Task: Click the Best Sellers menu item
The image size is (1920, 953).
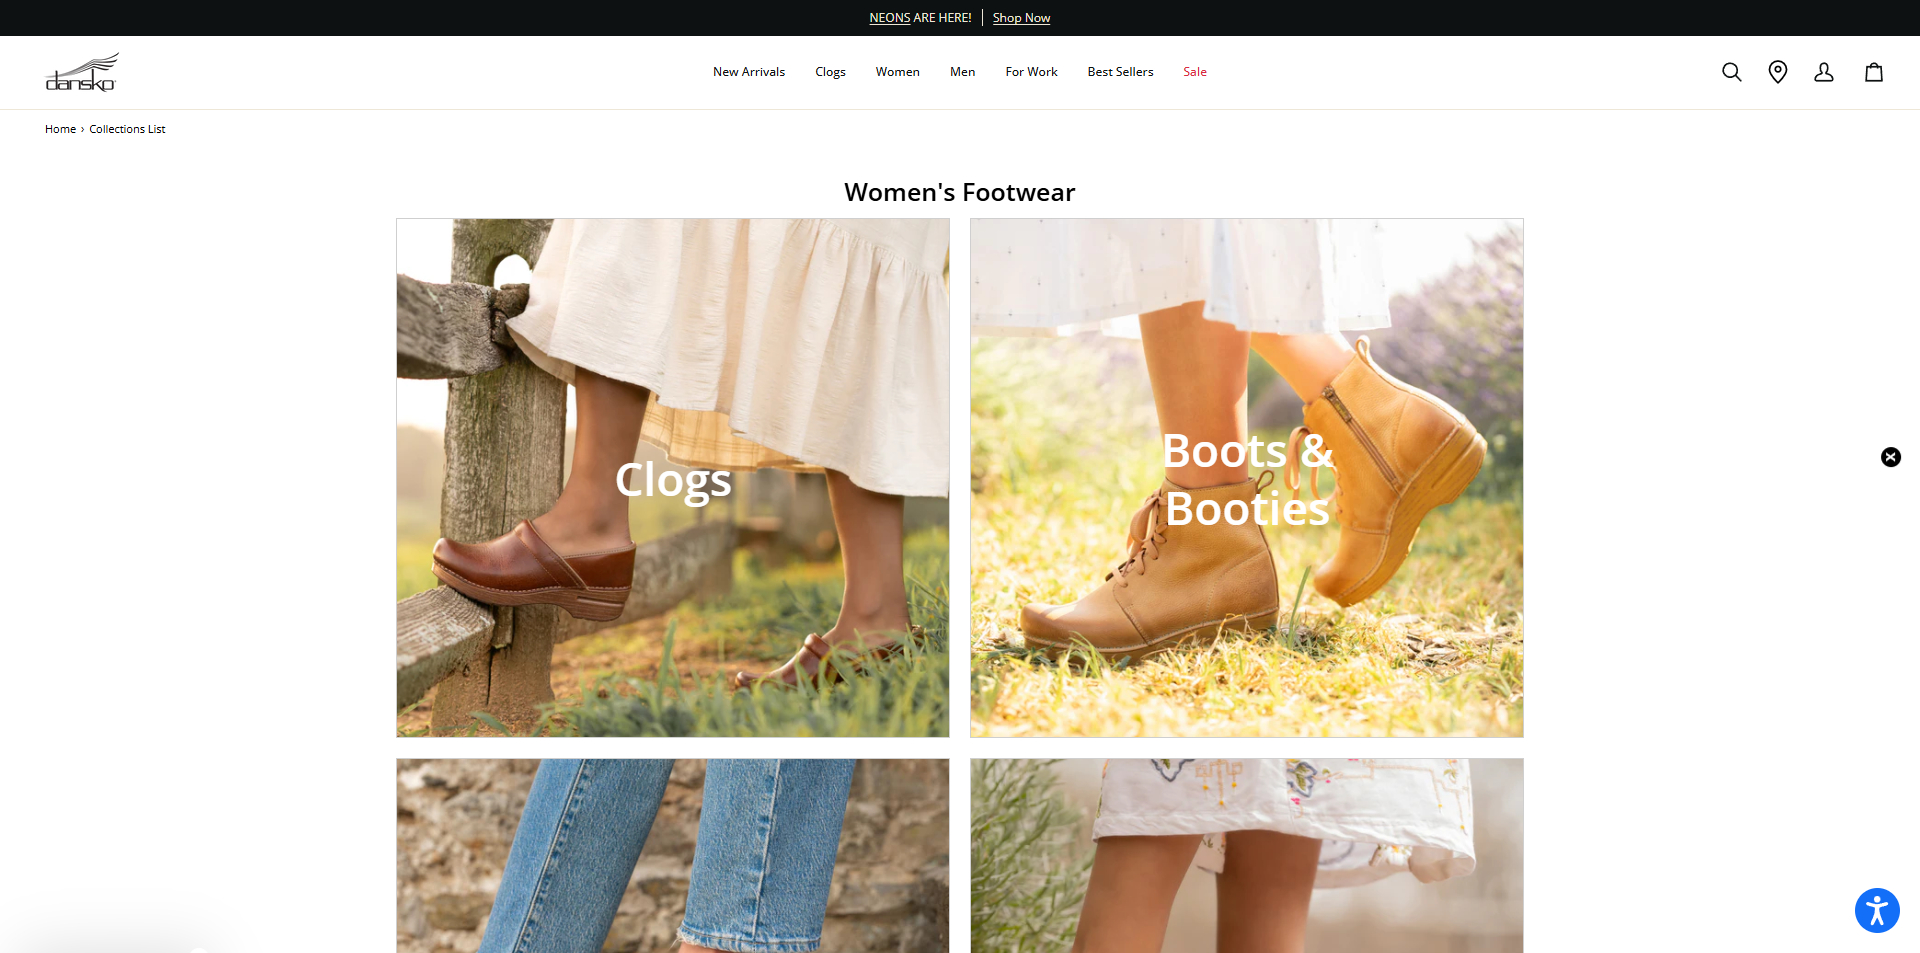Action: 1120,71
